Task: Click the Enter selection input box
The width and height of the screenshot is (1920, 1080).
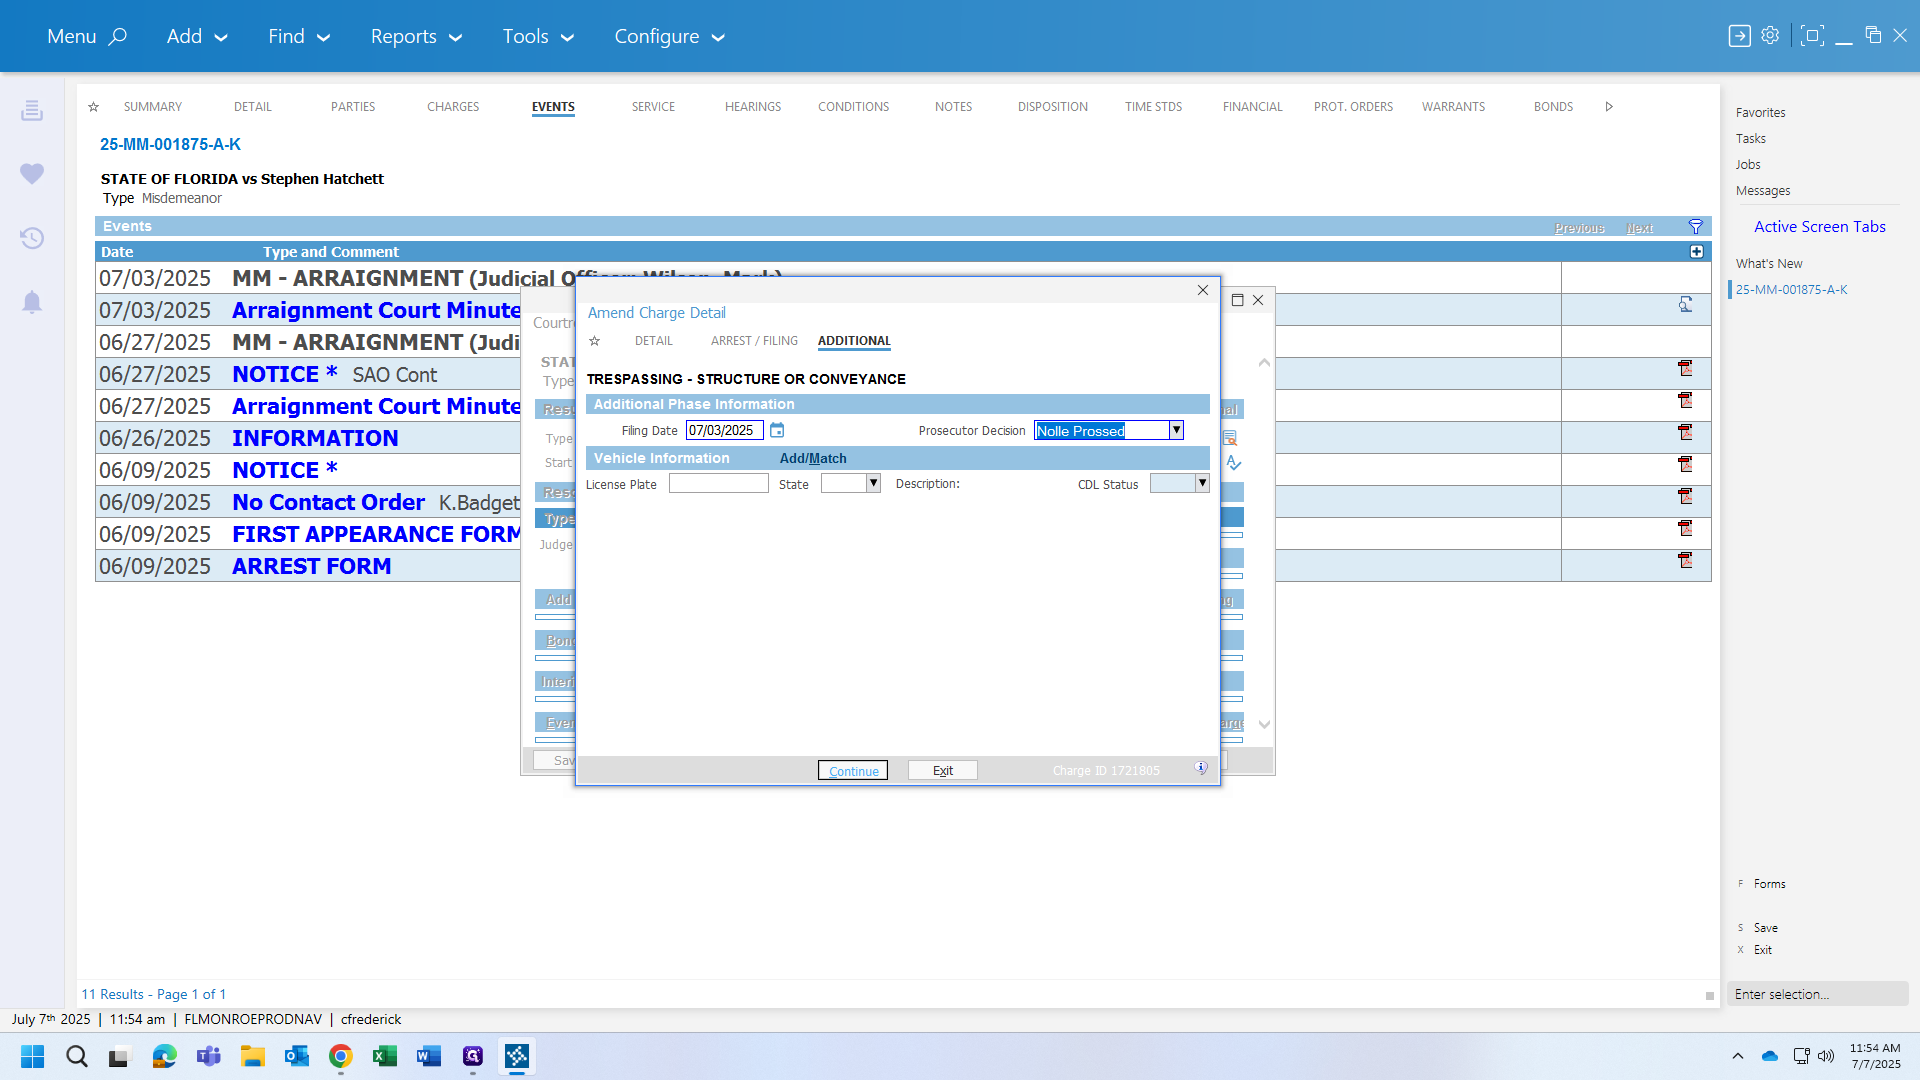Action: (1818, 994)
